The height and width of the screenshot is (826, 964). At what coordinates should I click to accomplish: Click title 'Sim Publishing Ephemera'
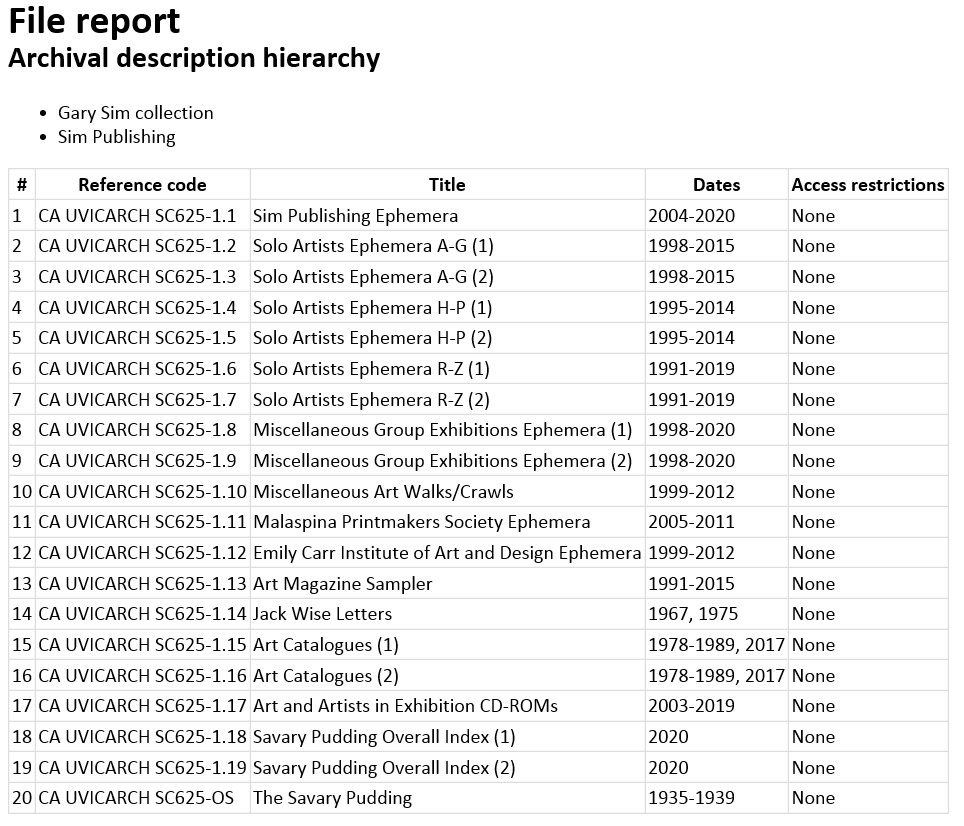click(355, 216)
